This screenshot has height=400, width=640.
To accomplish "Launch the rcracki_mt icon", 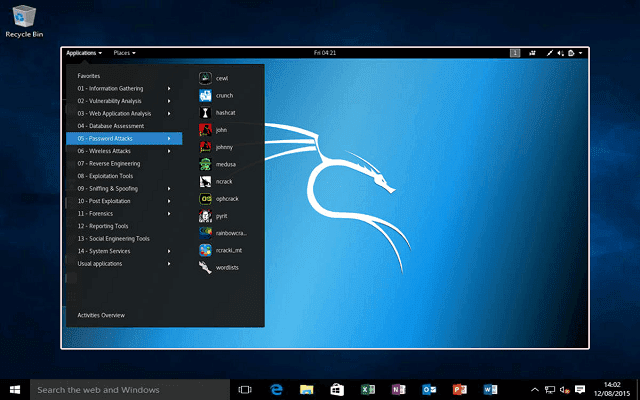I will pyautogui.click(x=205, y=250).
